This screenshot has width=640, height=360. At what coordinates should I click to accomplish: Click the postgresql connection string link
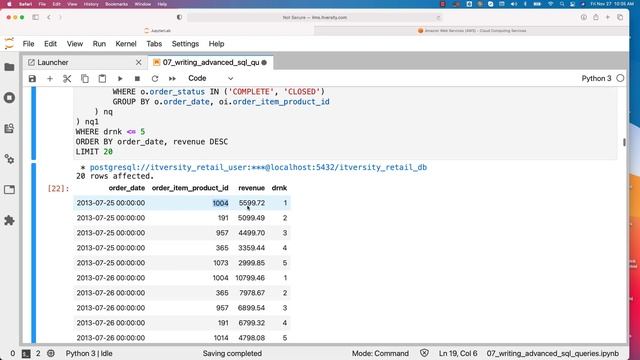pyautogui.click(x=258, y=167)
